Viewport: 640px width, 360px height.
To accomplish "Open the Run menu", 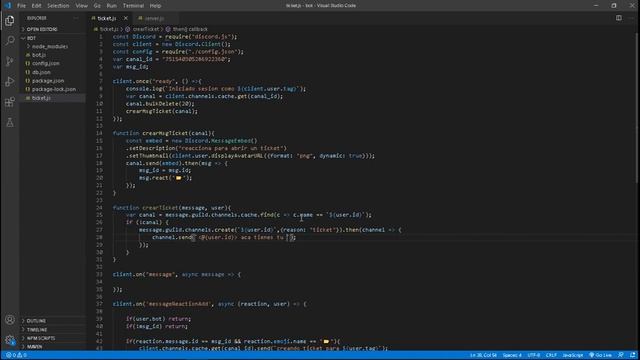I will coord(111,6).
